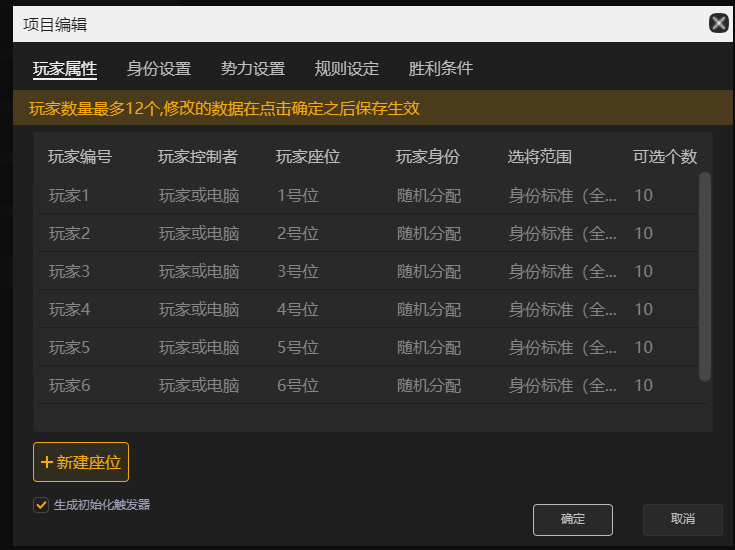This screenshot has height=550, width=735.
Task: Select the 玩家3 row label
Action: [69, 271]
